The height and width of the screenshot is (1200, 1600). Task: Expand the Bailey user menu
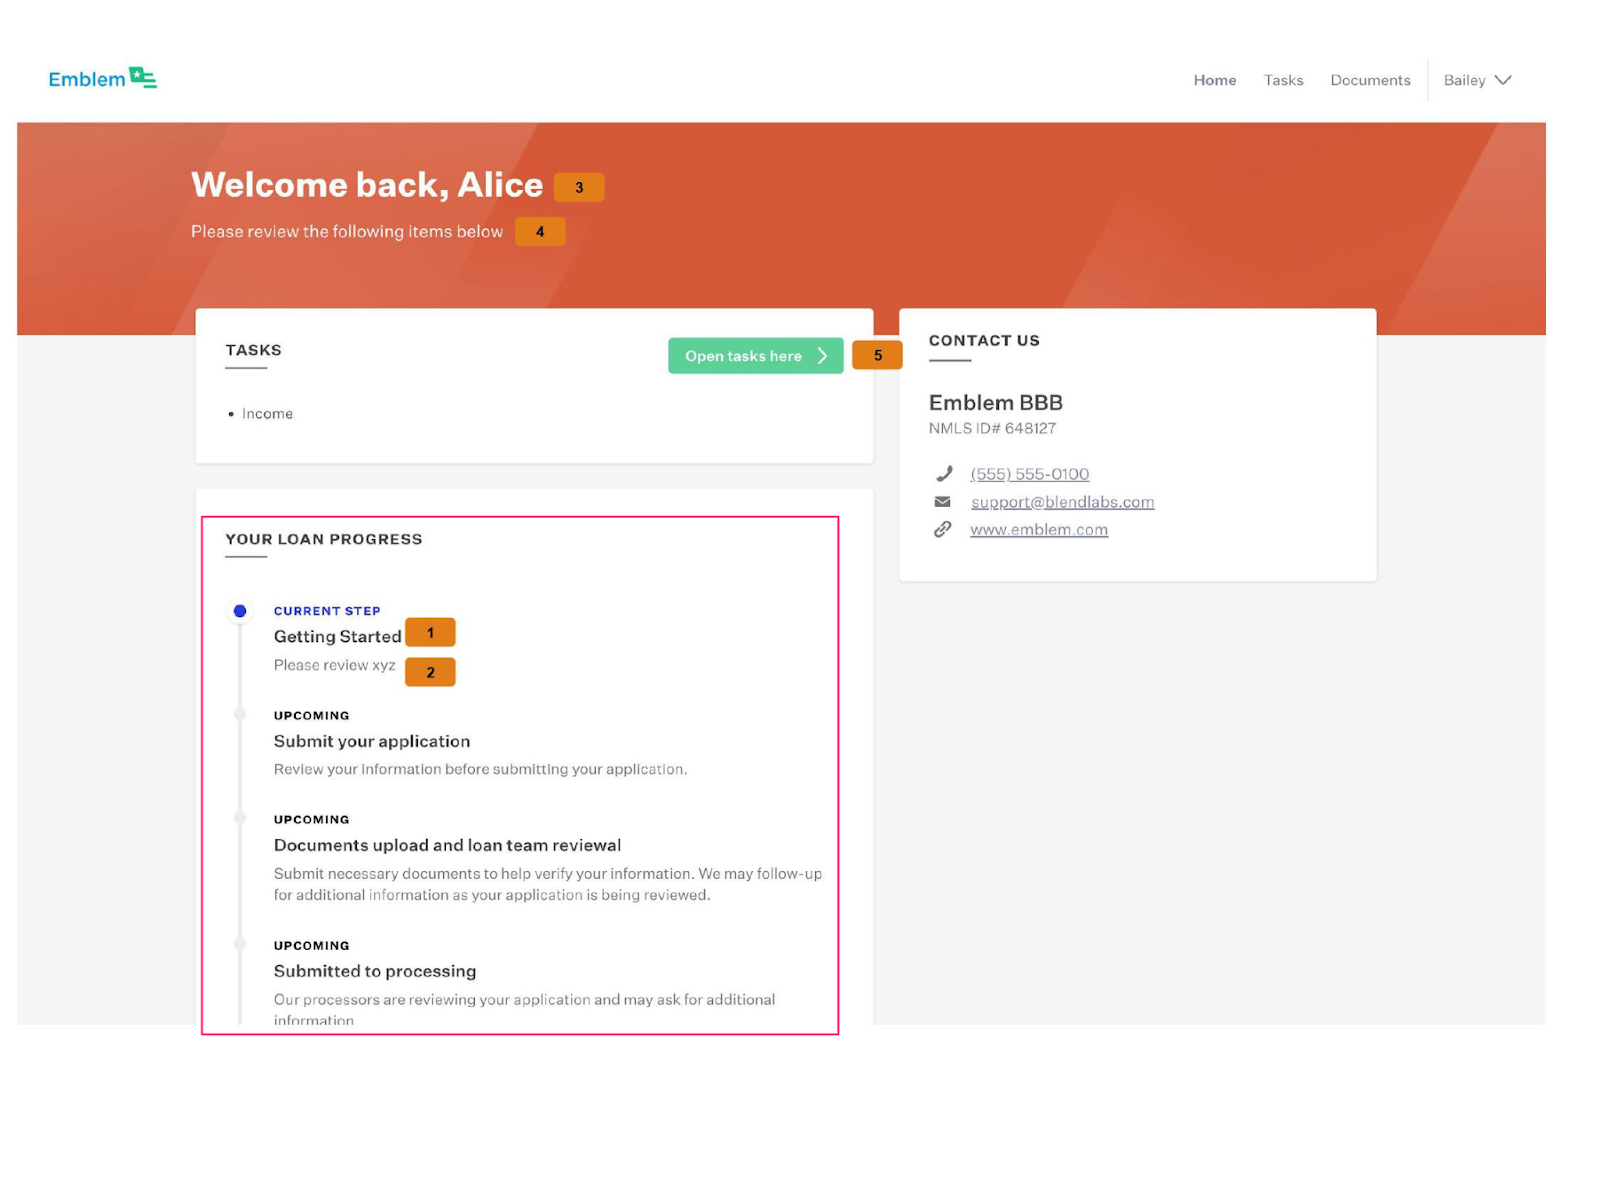[1477, 80]
